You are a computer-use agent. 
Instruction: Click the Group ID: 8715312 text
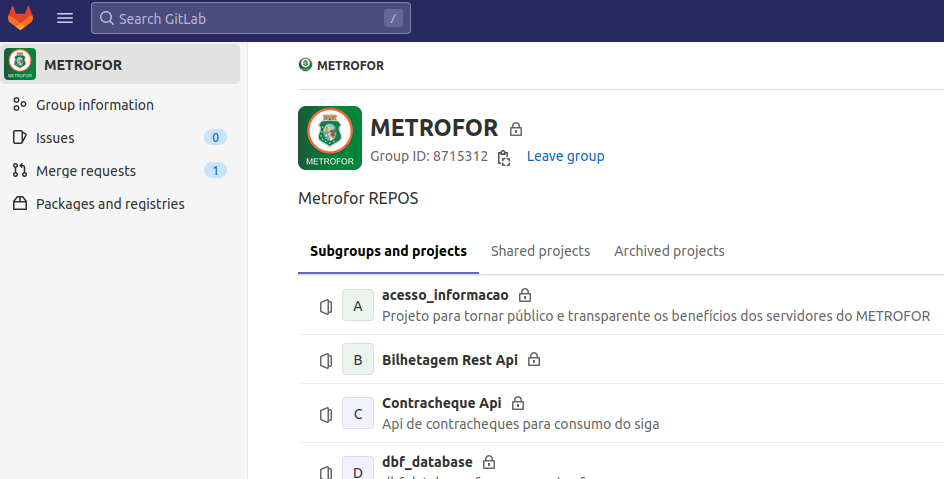point(429,156)
